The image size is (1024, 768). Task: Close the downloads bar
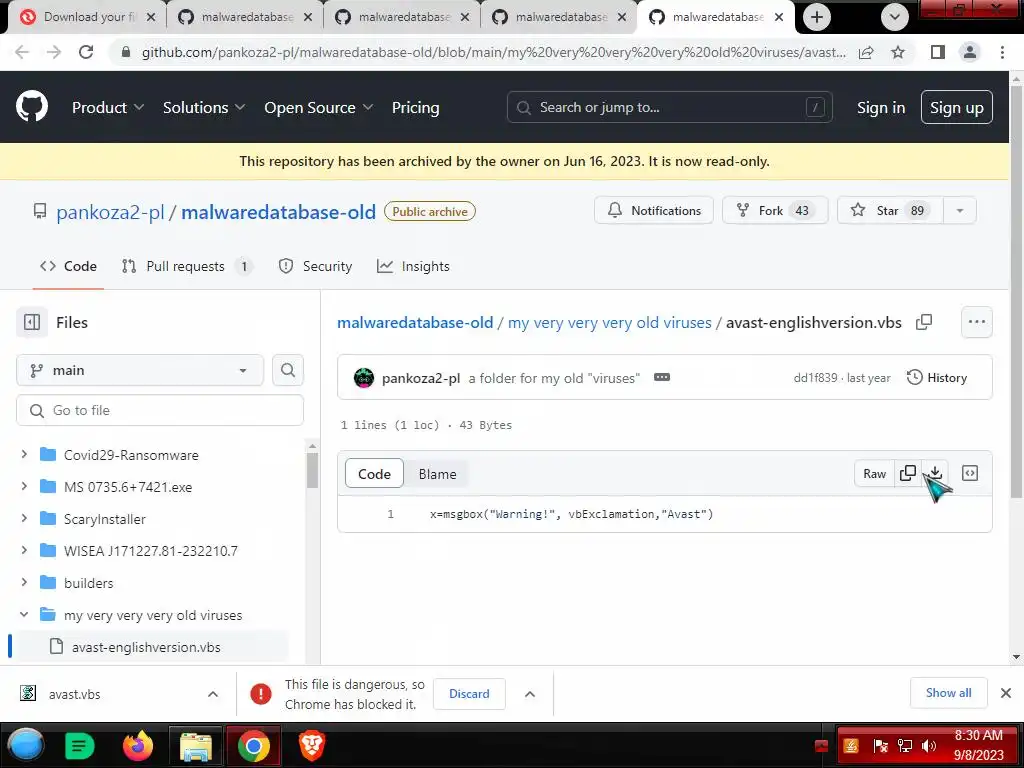(x=1006, y=693)
